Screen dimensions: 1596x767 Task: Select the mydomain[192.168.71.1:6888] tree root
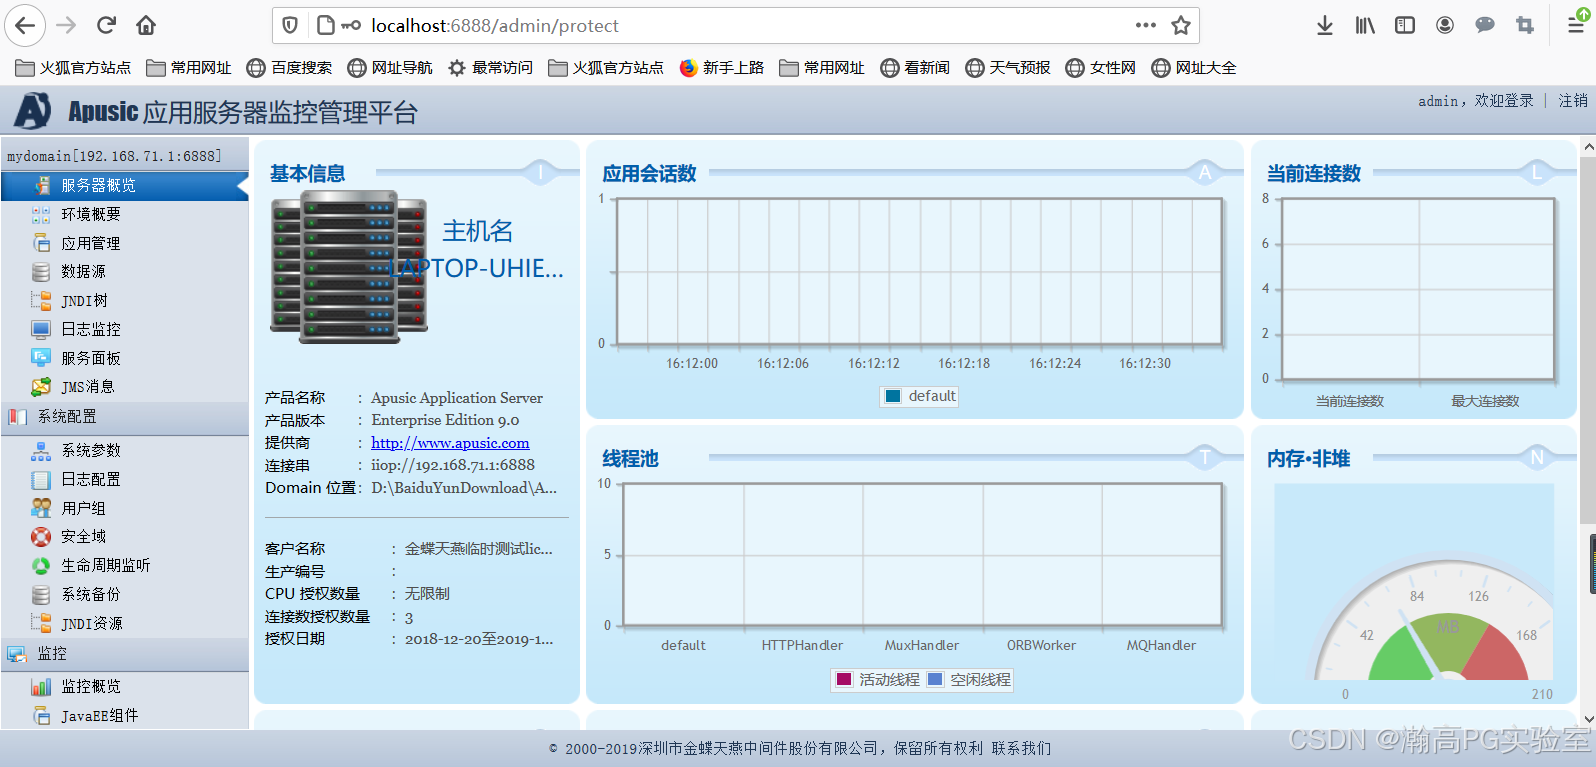tap(114, 156)
